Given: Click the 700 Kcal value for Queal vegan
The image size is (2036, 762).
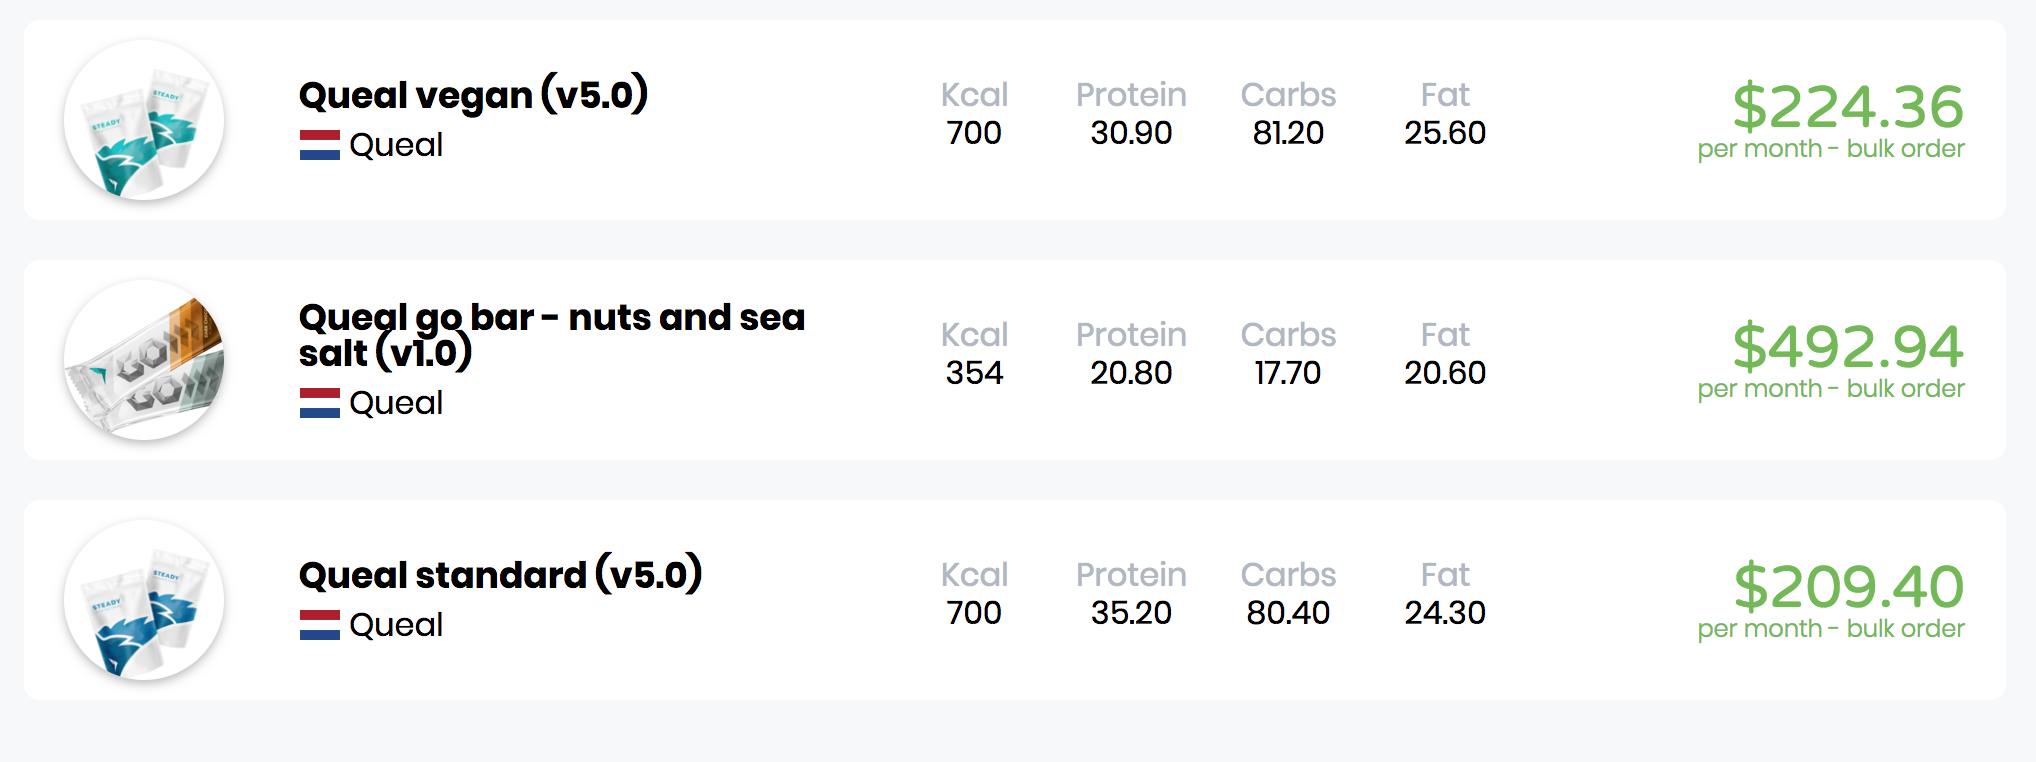Looking at the screenshot, I should coord(974,132).
